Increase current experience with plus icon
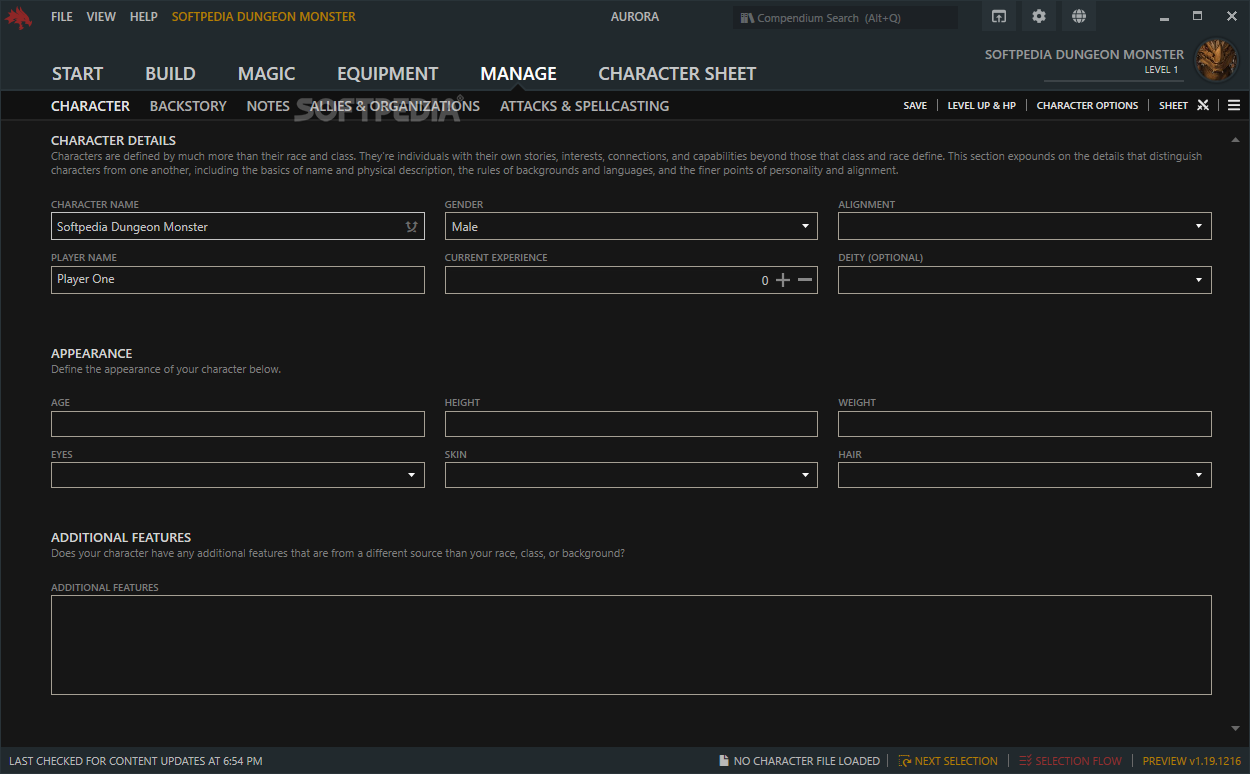This screenshot has height=774, width=1250. (x=783, y=280)
